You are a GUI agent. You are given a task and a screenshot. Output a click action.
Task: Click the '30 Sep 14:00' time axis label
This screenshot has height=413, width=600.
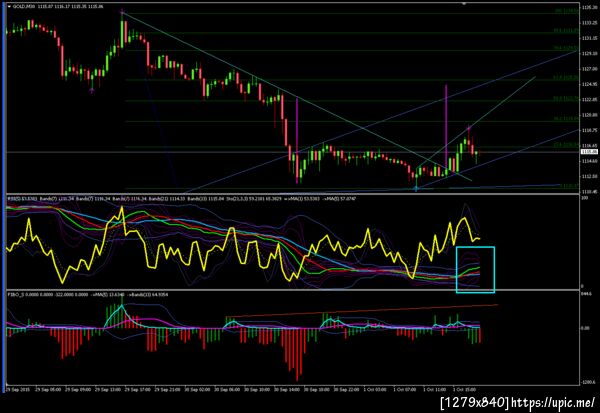tap(287, 390)
